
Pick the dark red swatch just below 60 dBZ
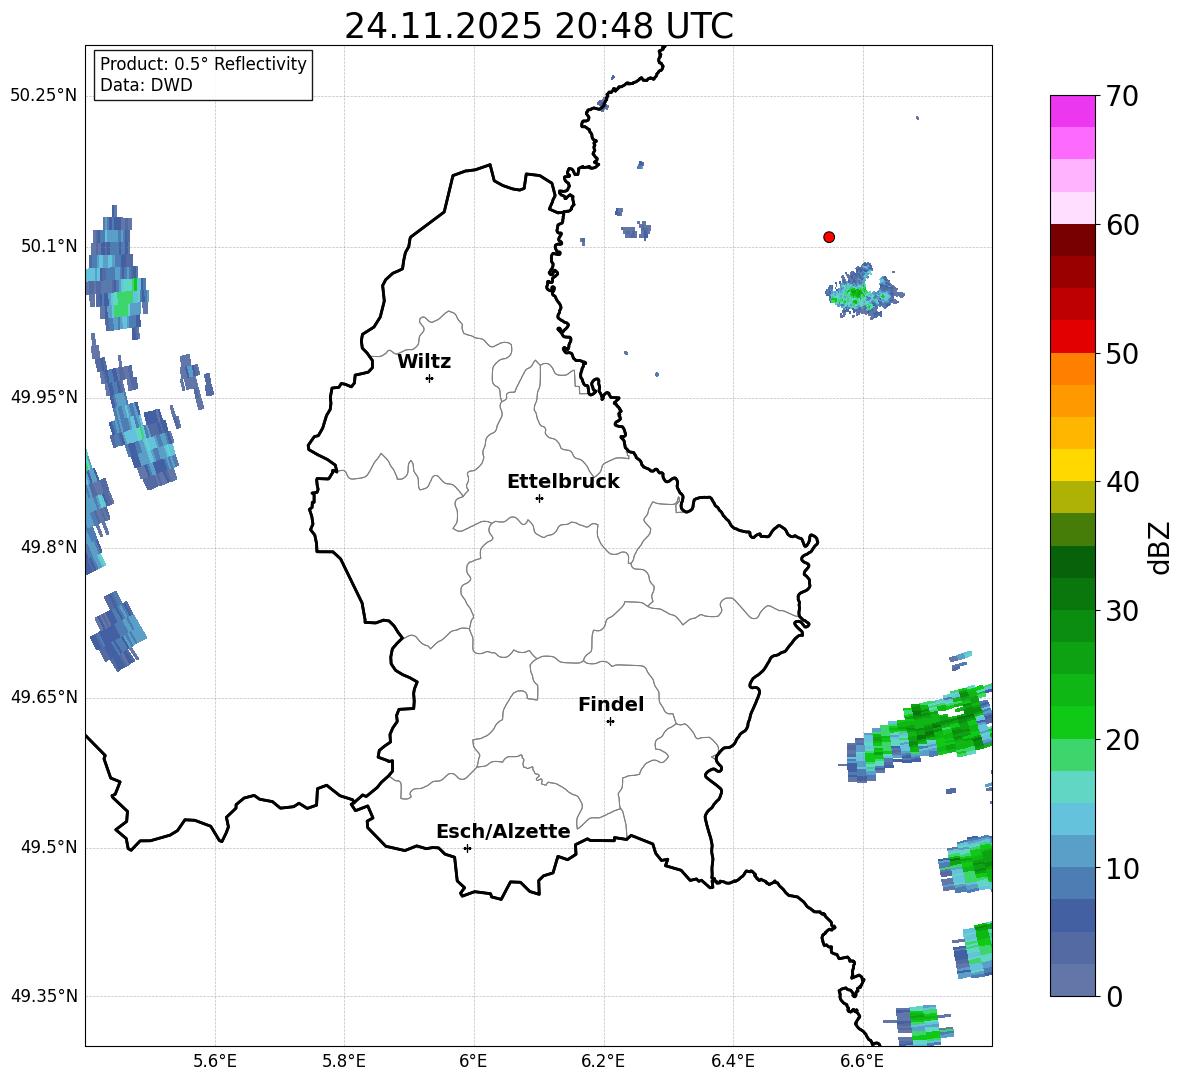click(1072, 240)
